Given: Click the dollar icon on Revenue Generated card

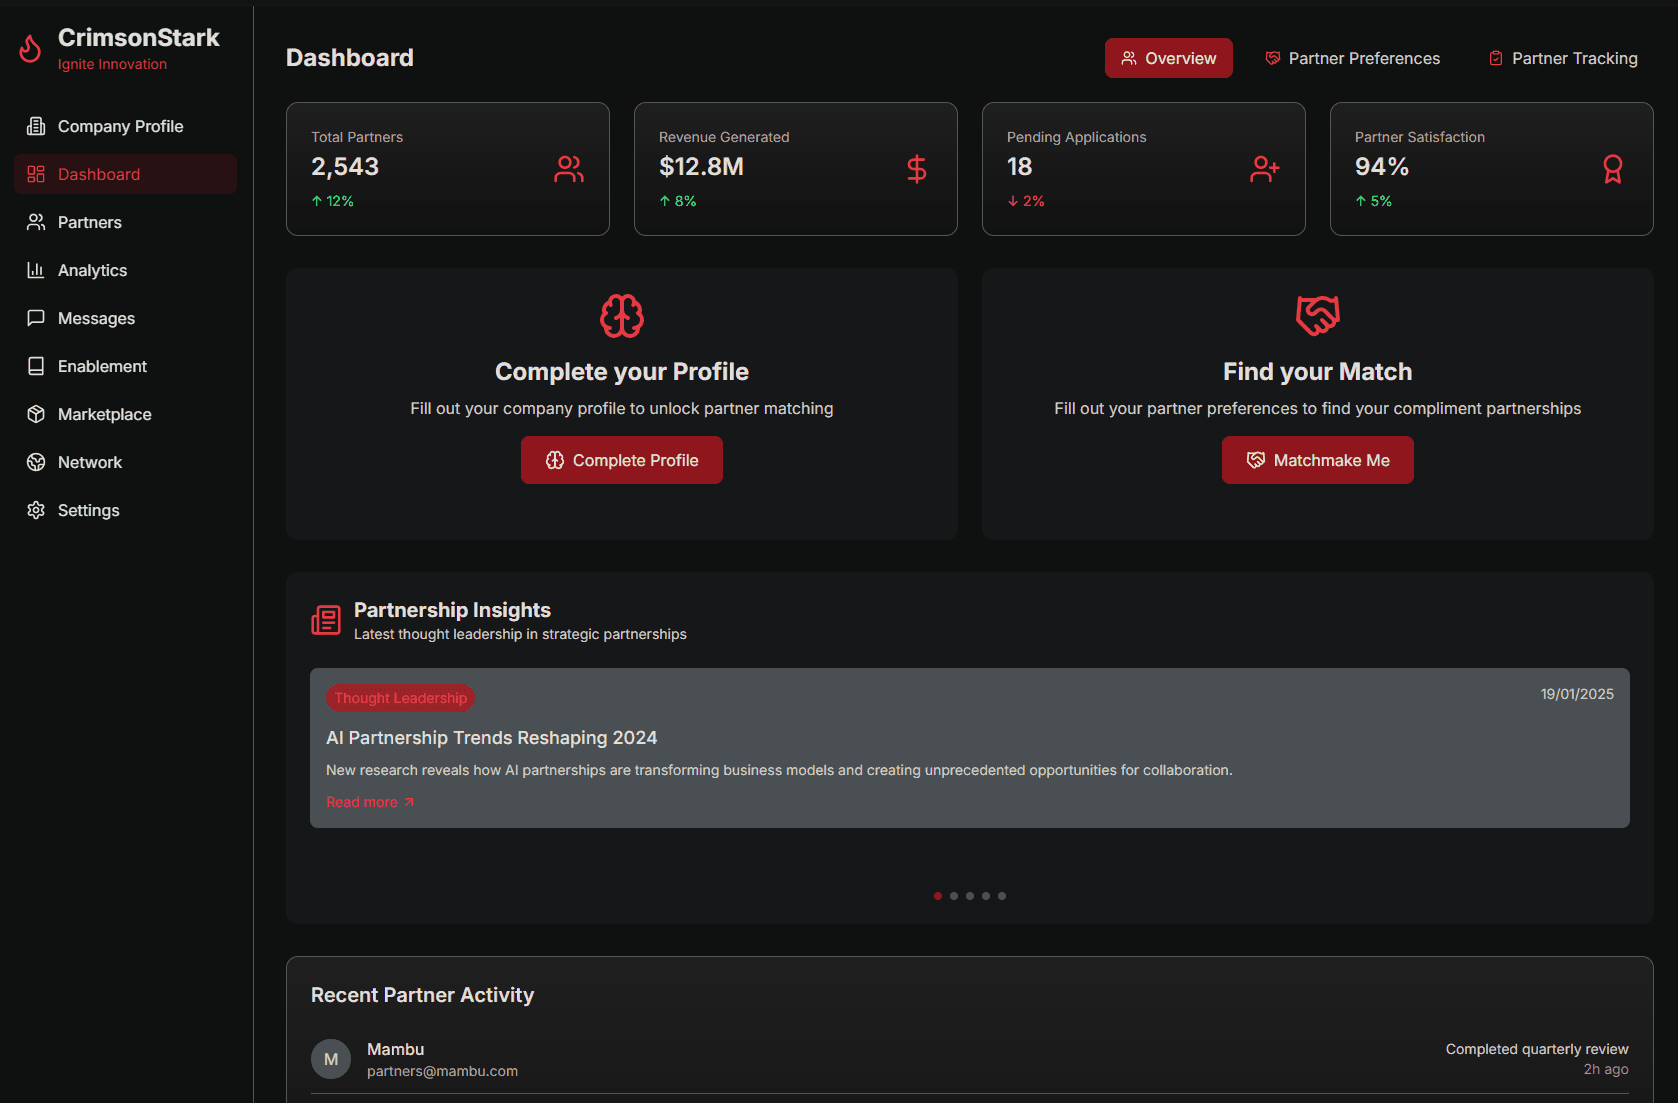Looking at the screenshot, I should pos(917,169).
